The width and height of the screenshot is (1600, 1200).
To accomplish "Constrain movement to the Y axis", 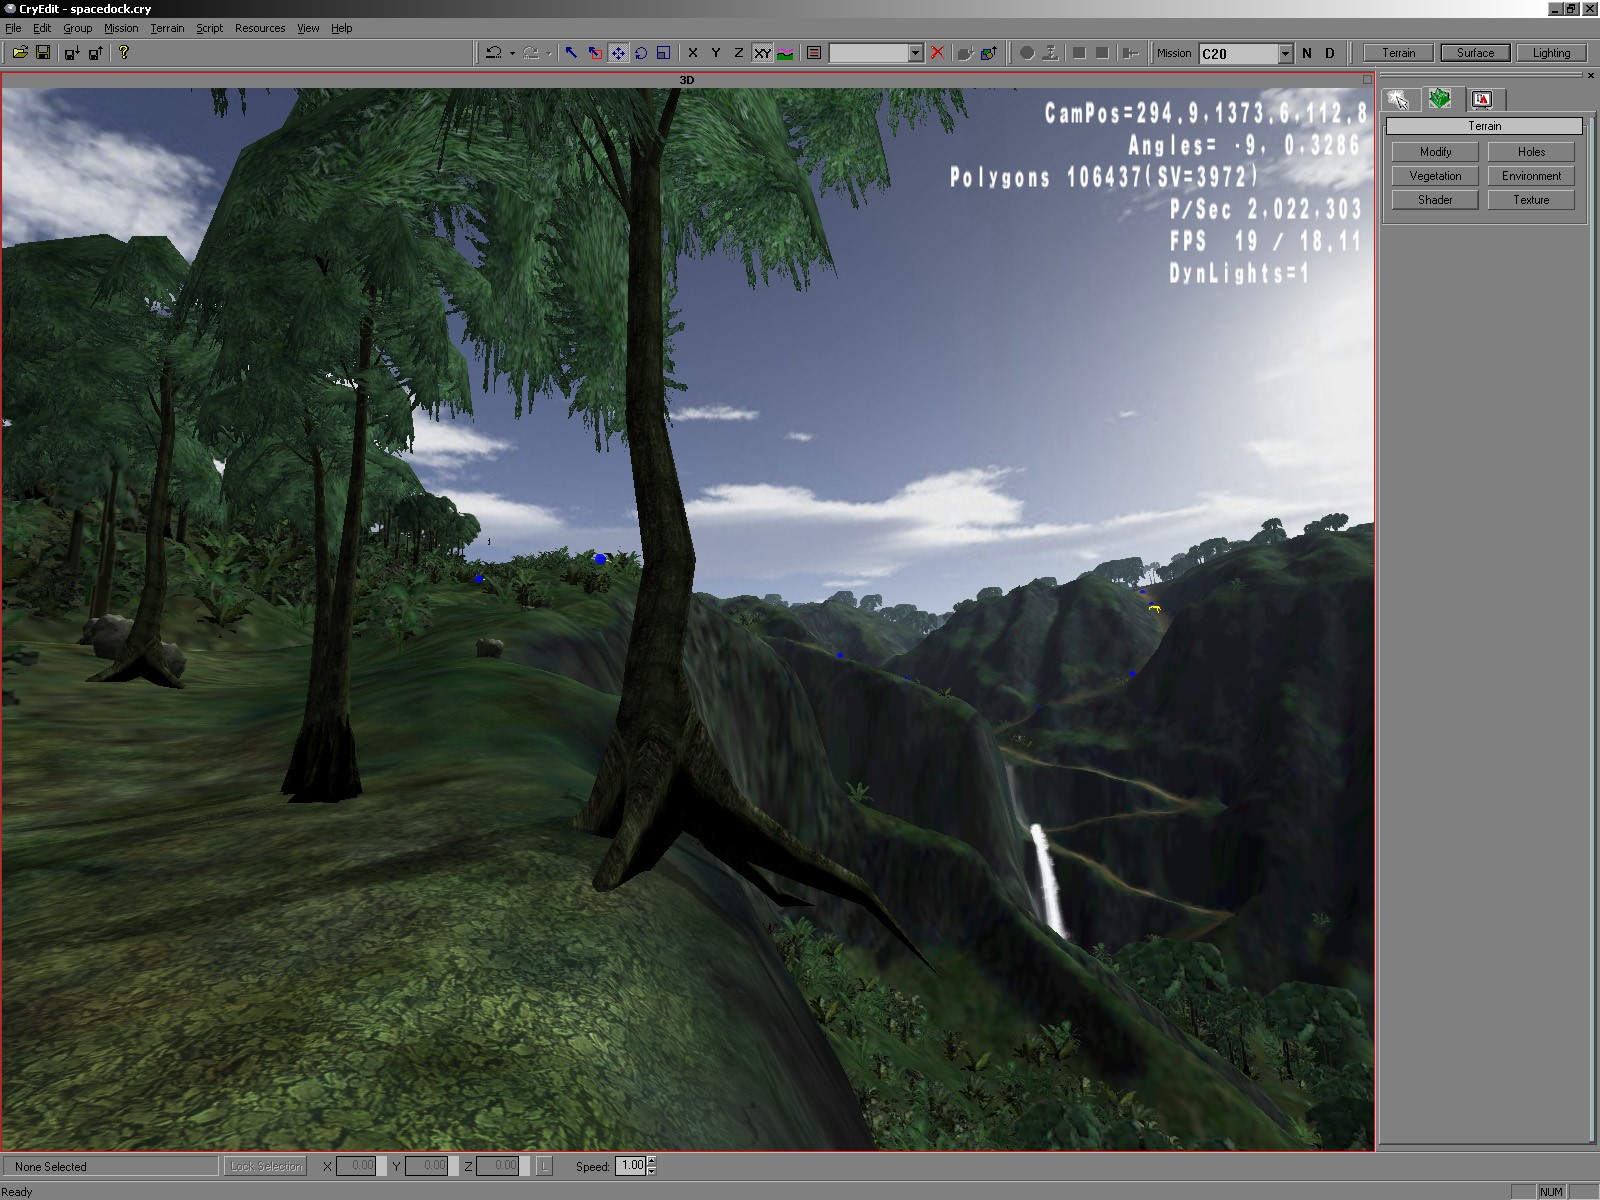I will pos(715,53).
